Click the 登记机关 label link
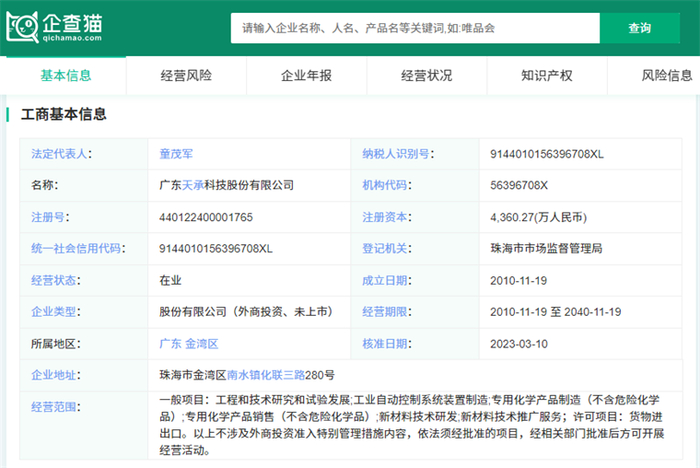This screenshot has width=700, height=468. (x=384, y=248)
